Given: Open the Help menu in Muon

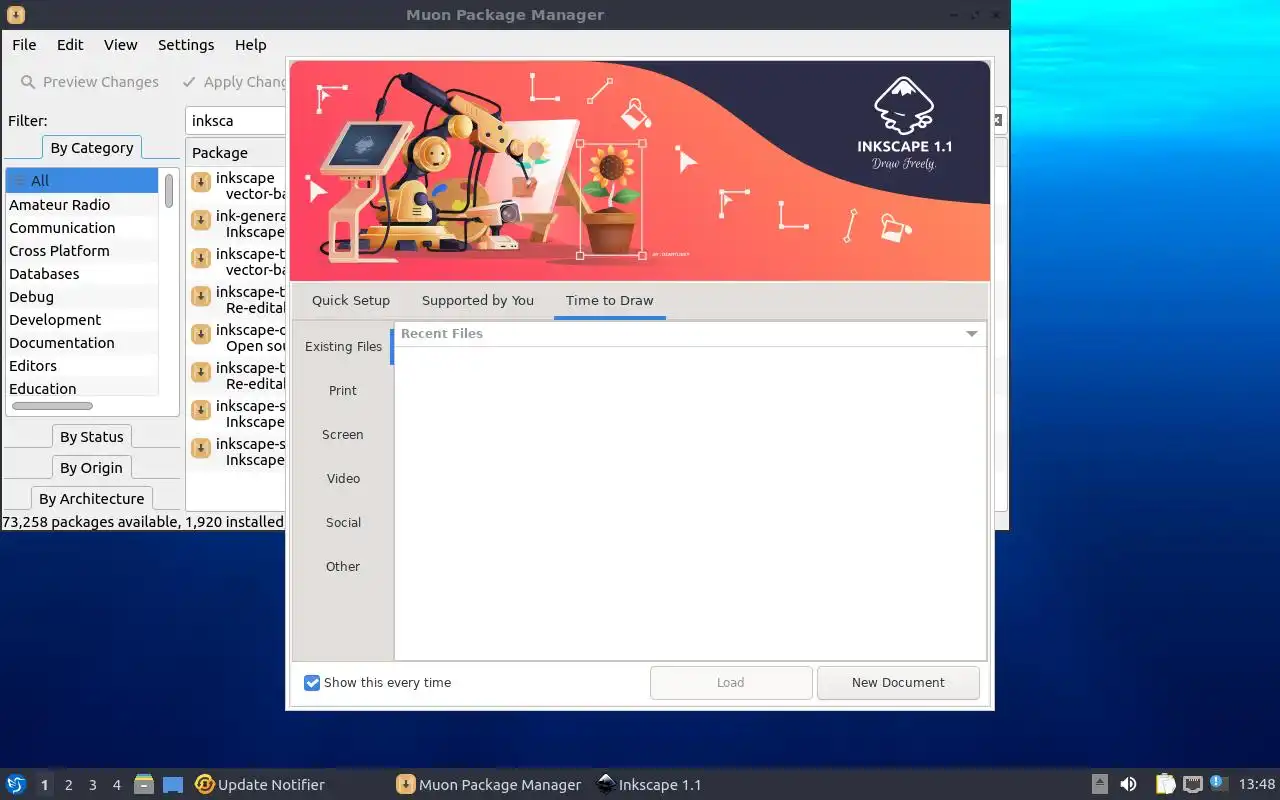Looking at the screenshot, I should (250, 45).
